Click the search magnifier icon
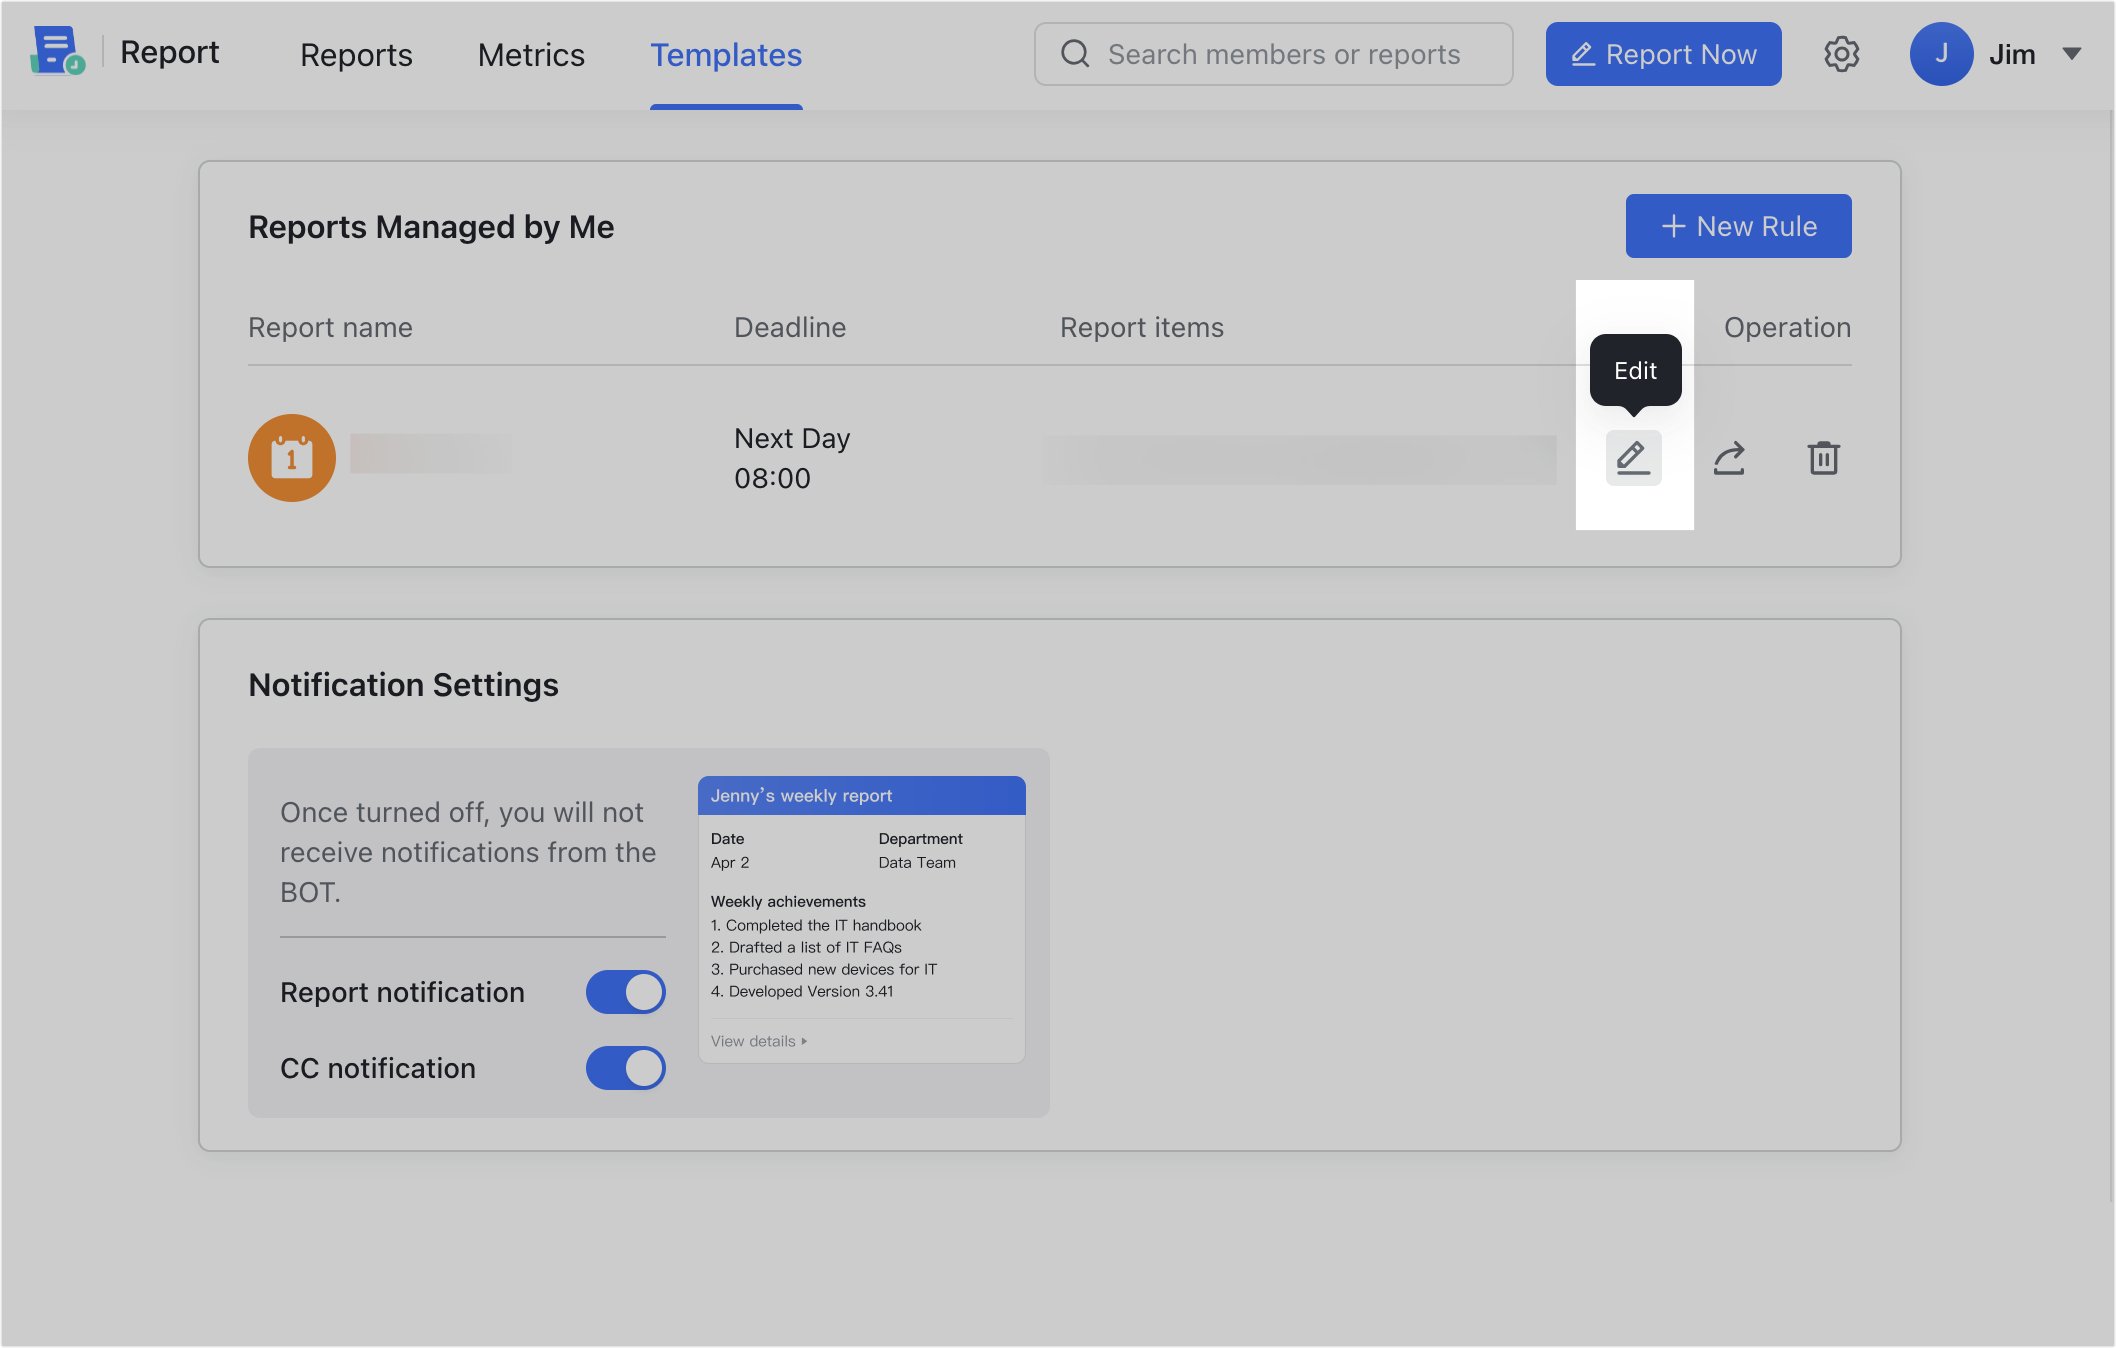The width and height of the screenshot is (2116, 1348). point(1075,54)
